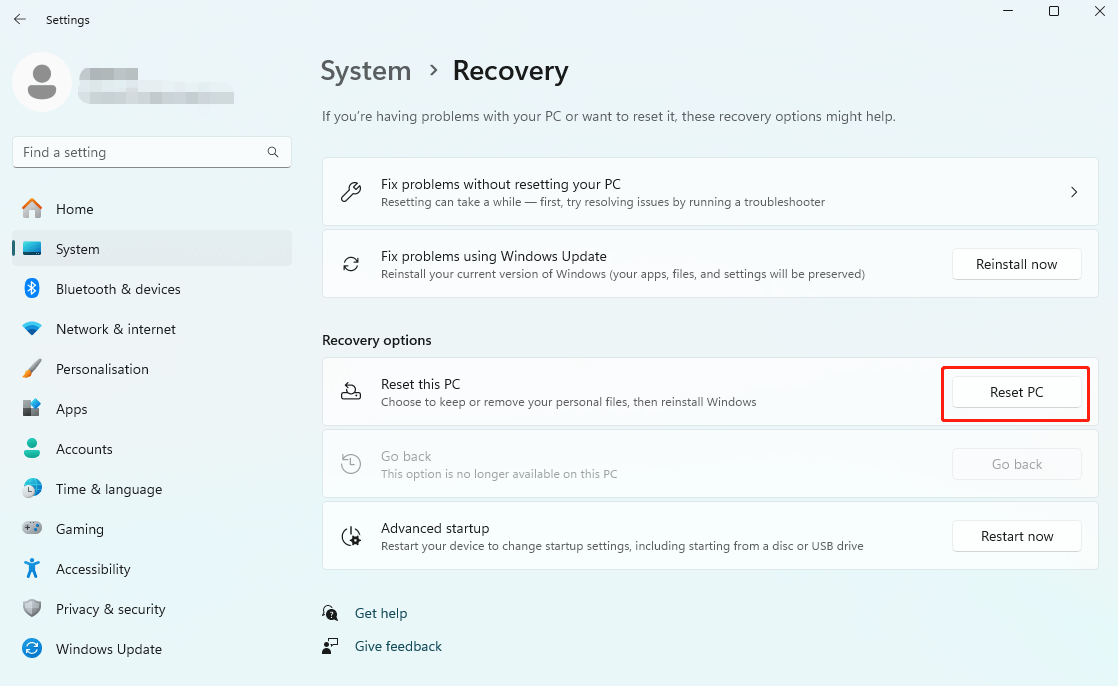The height and width of the screenshot is (686, 1118).
Task: Click the Give feedback person icon
Action: (329, 646)
